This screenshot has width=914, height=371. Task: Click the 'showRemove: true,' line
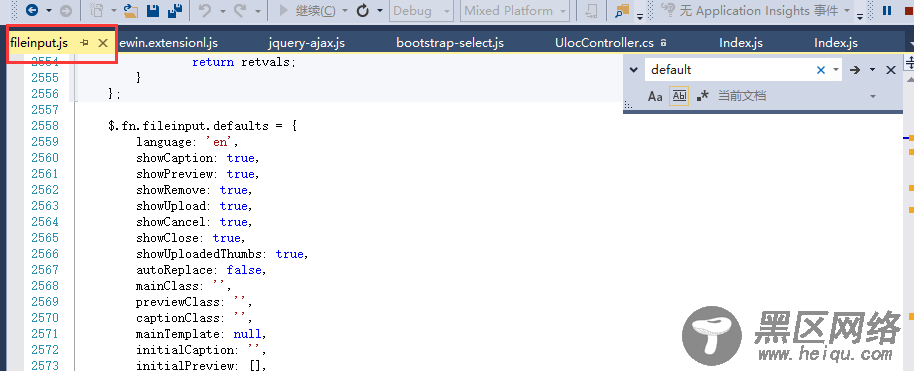194,190
